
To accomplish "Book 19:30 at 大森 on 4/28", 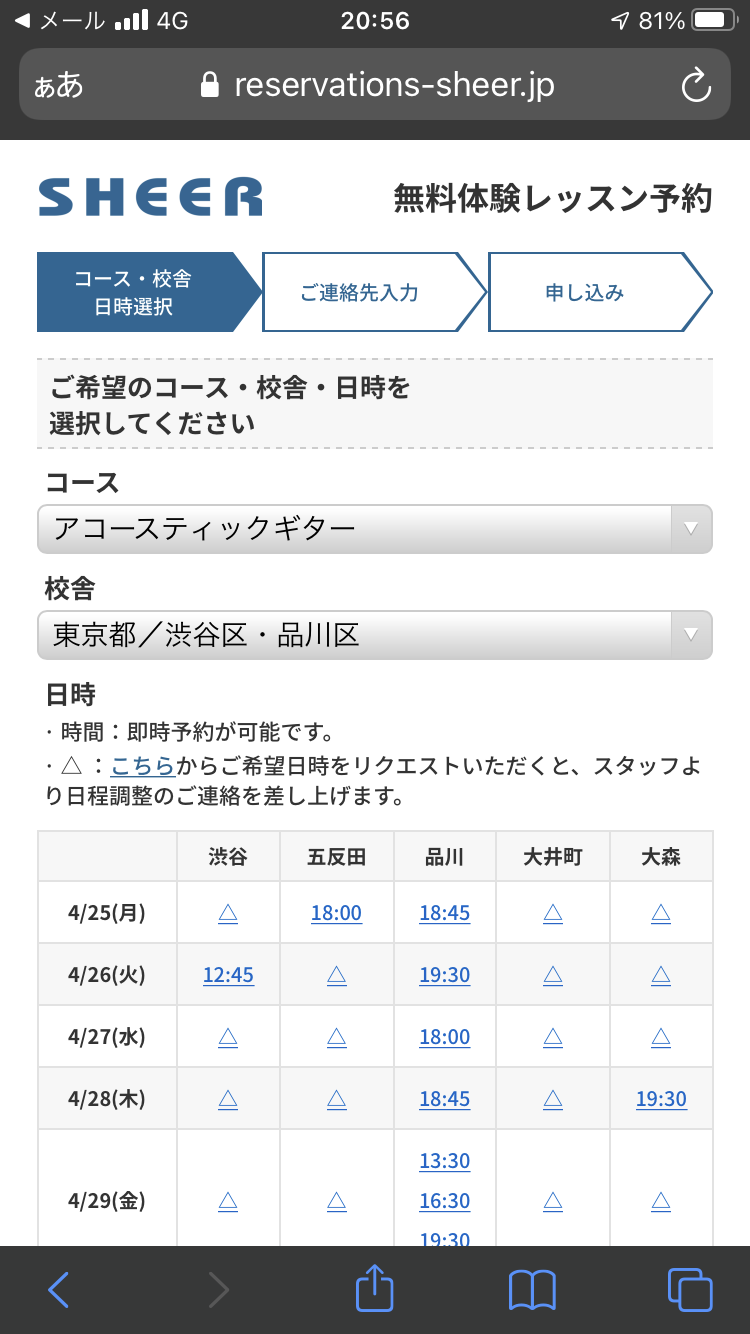I will (x=661, y=1099).
